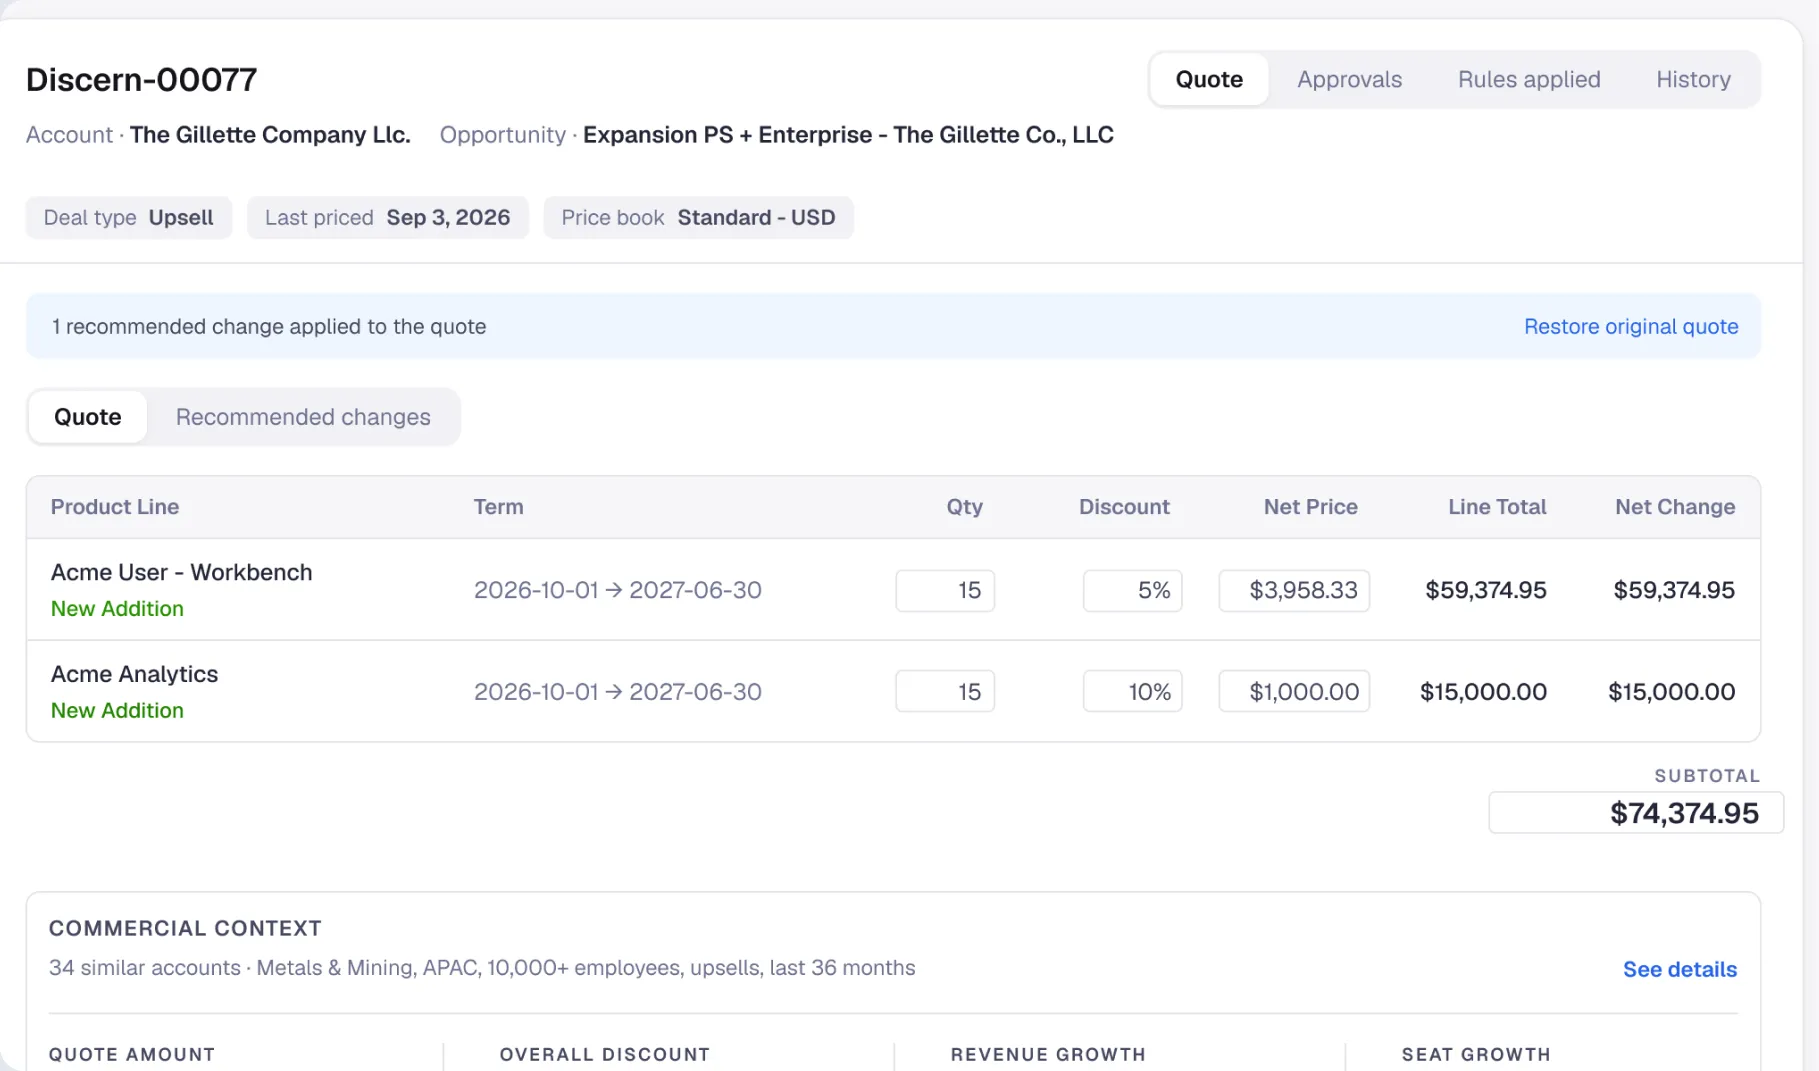
Task: Click the COMMERCIAL CONTEXT heading
Action: [x=185, y=928]
